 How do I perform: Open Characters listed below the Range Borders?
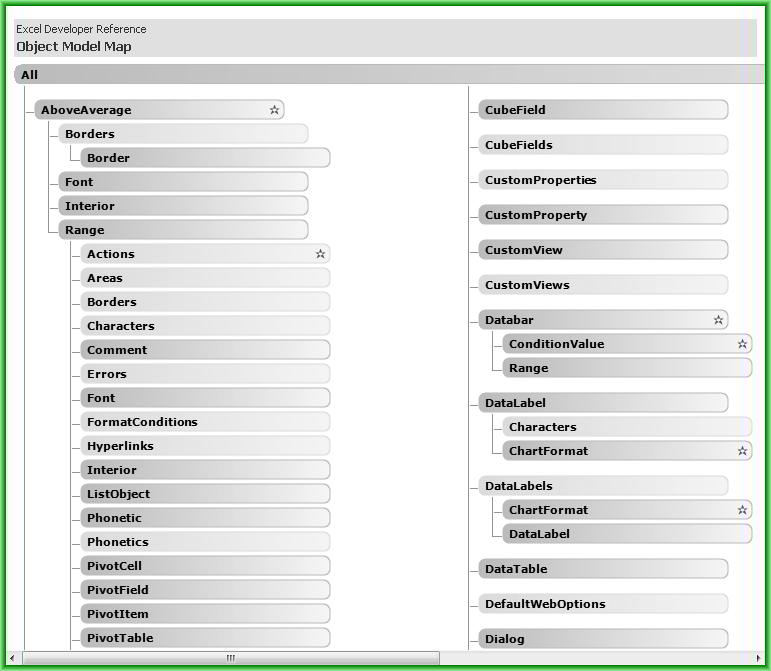click(205, 326)
